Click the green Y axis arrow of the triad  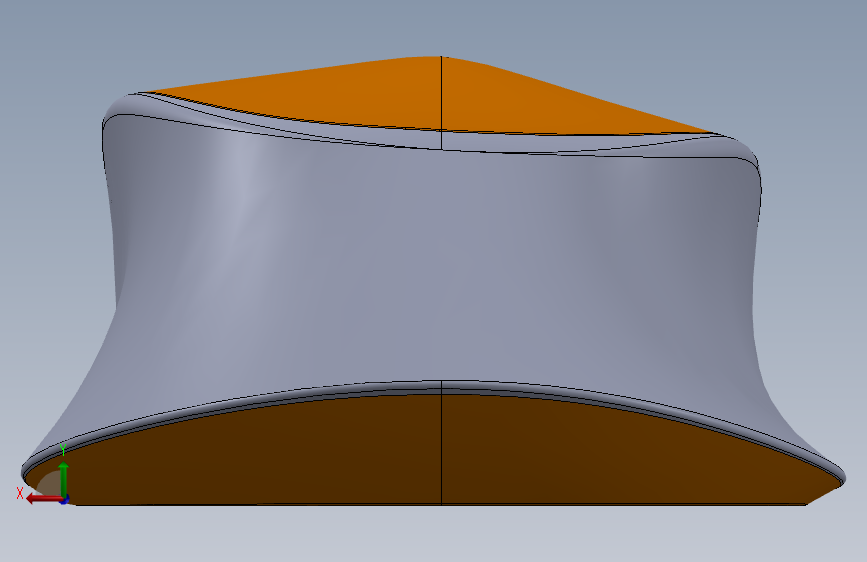(64, 479)
